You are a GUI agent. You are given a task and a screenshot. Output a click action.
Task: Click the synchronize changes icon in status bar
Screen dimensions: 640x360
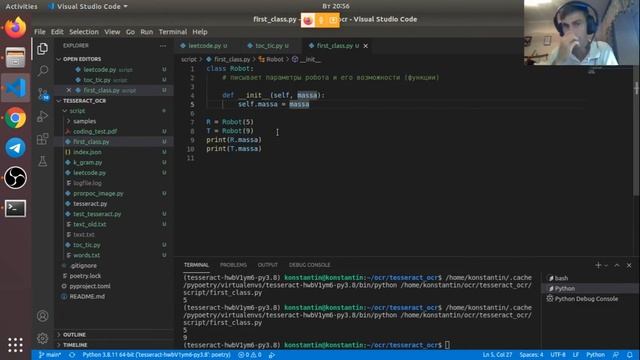[72, 355]
